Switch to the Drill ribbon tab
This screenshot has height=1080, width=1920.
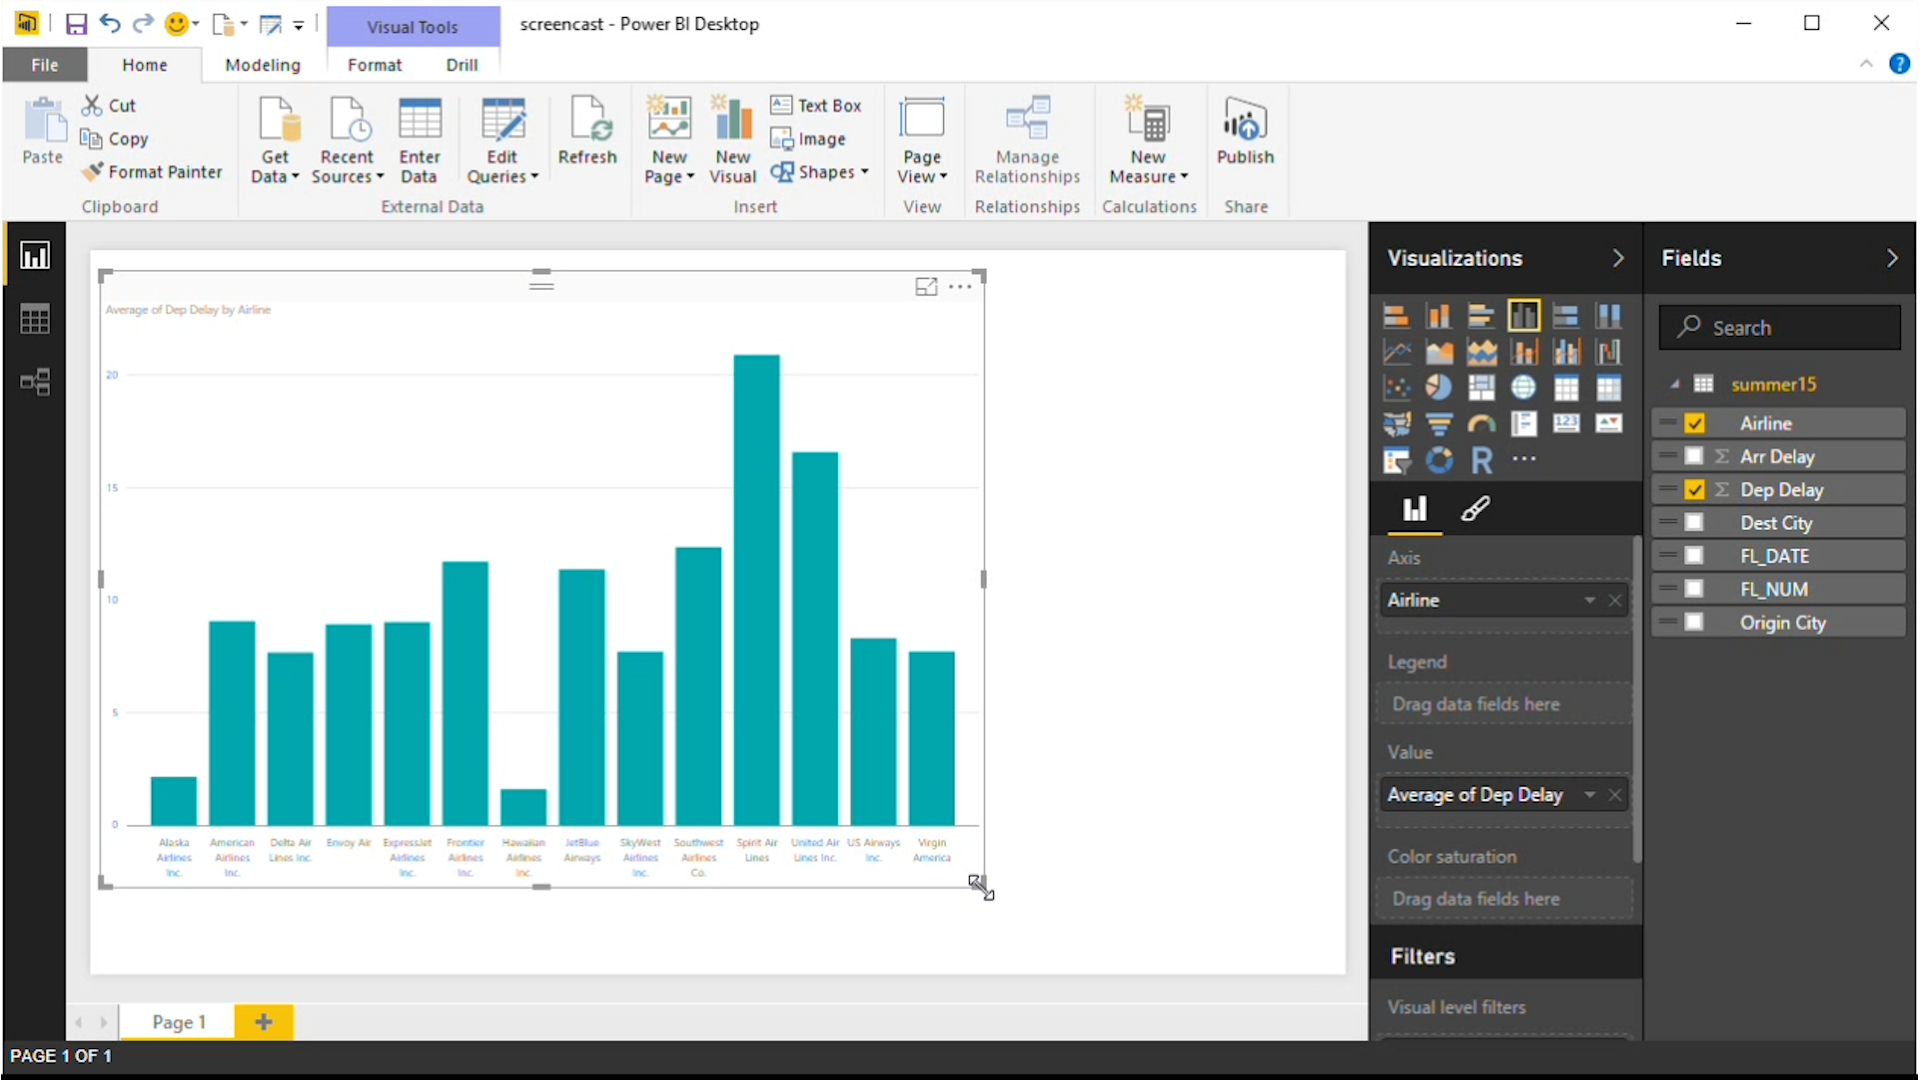click(462, 65)
